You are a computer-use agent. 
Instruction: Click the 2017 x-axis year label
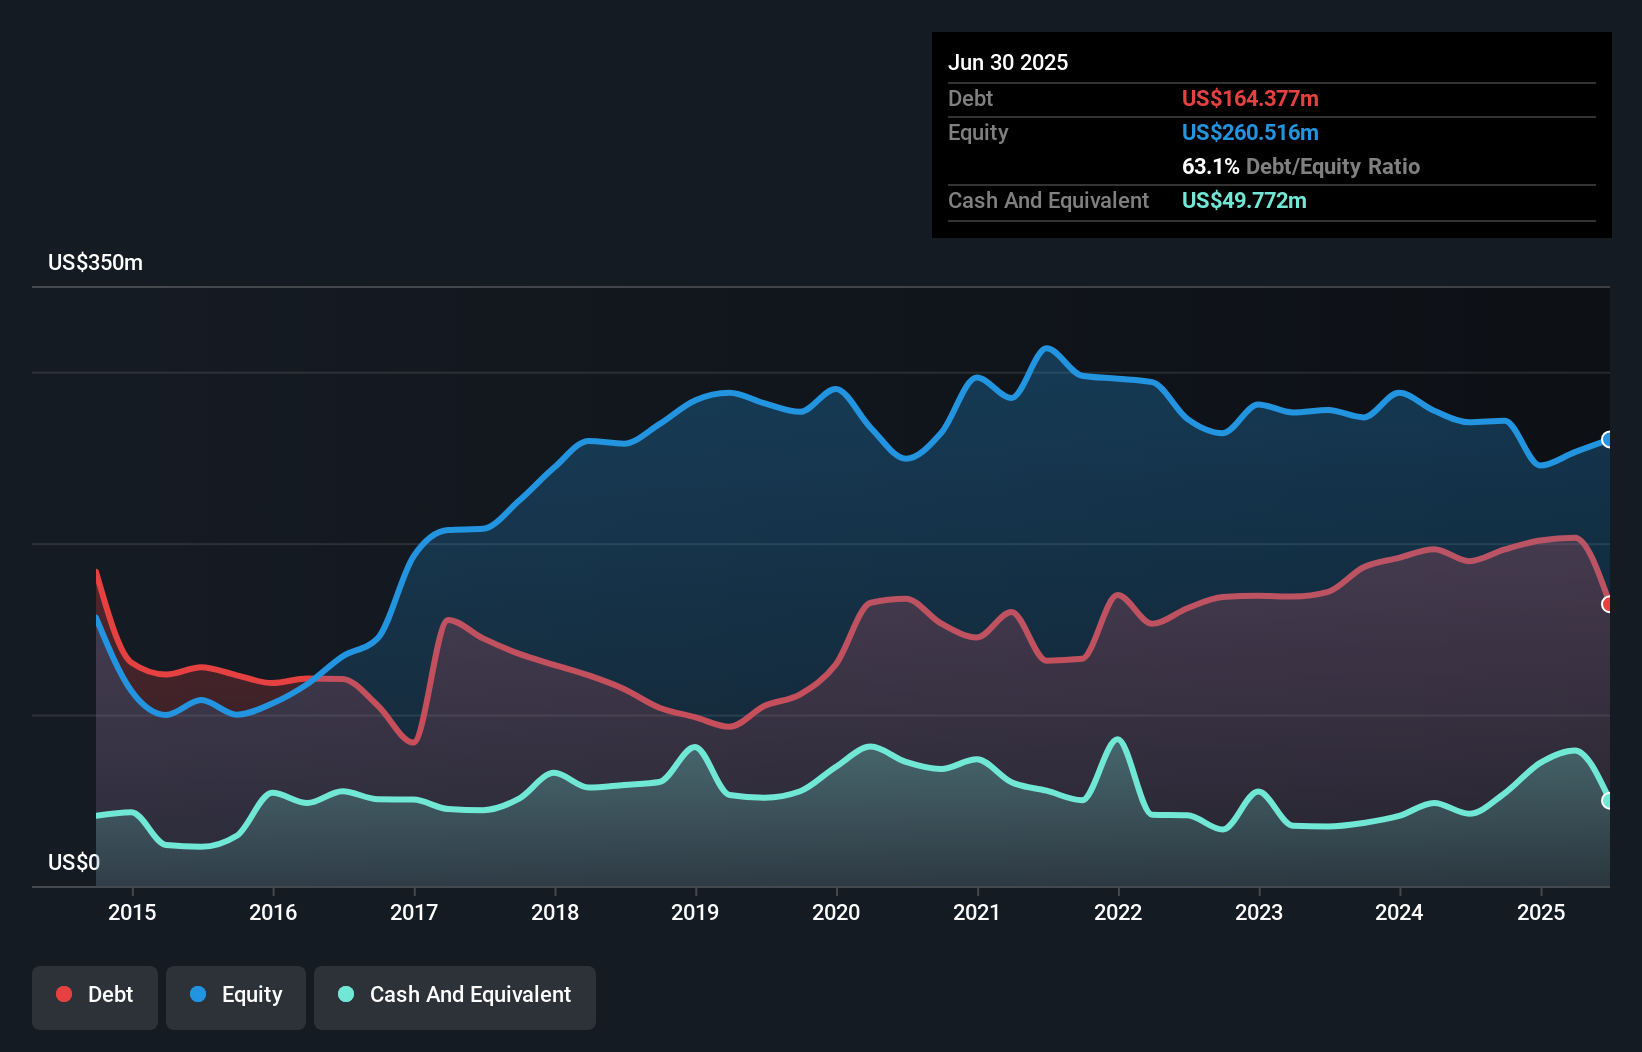coord(414,912)
